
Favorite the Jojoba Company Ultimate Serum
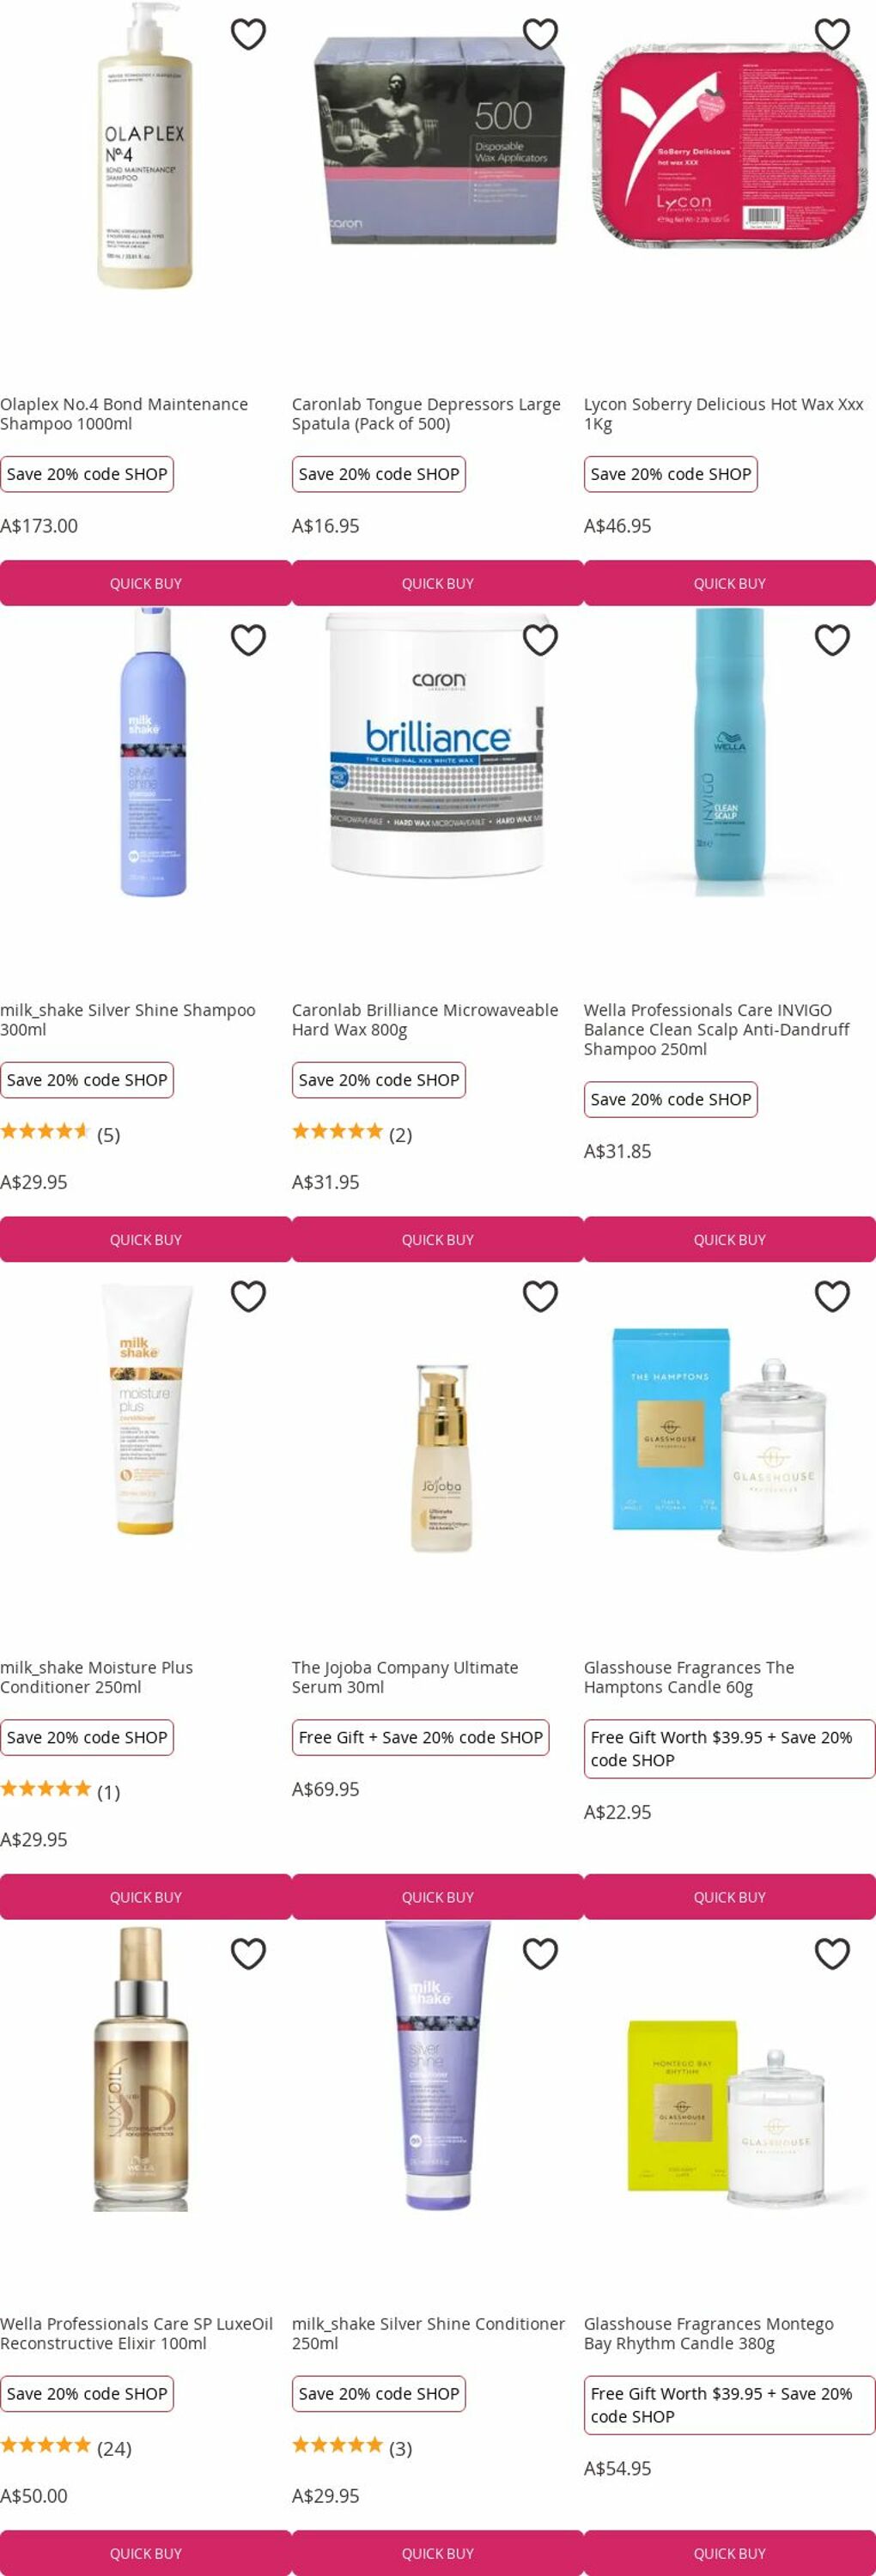(540, 1296)
